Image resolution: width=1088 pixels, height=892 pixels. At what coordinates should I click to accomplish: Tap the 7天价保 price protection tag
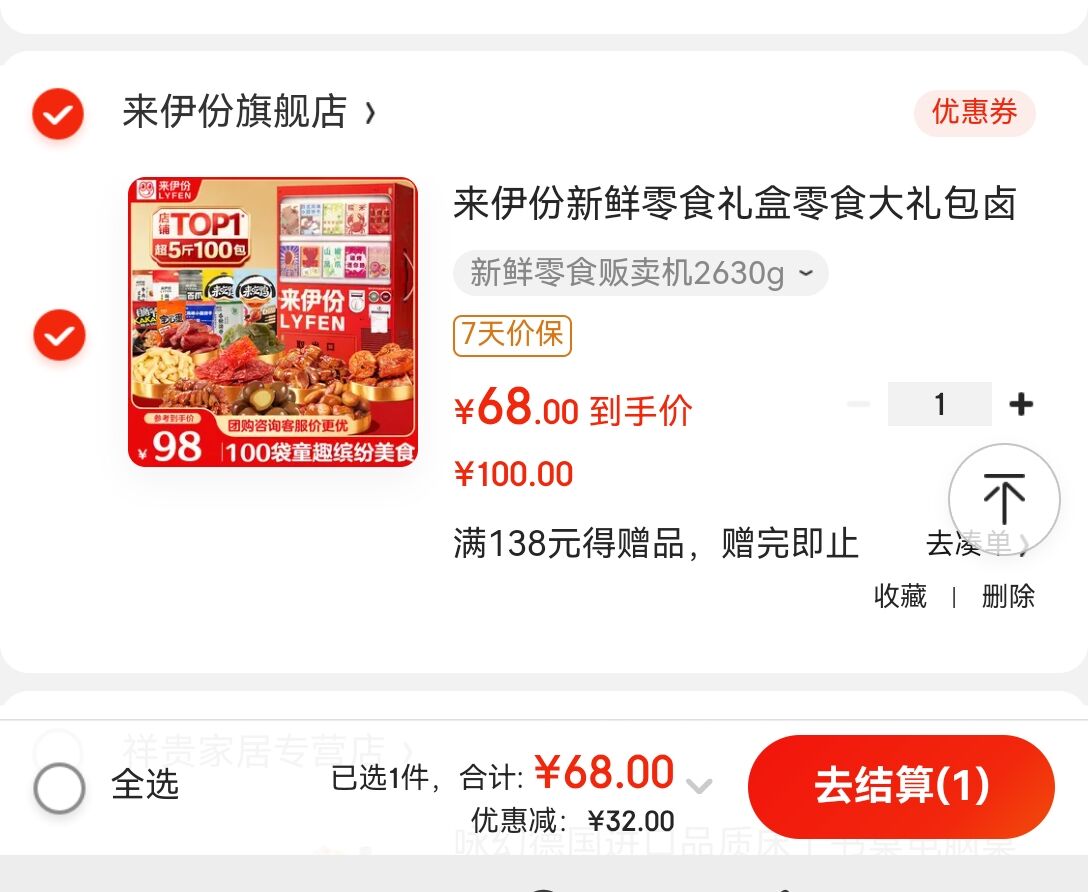[512, 336]
